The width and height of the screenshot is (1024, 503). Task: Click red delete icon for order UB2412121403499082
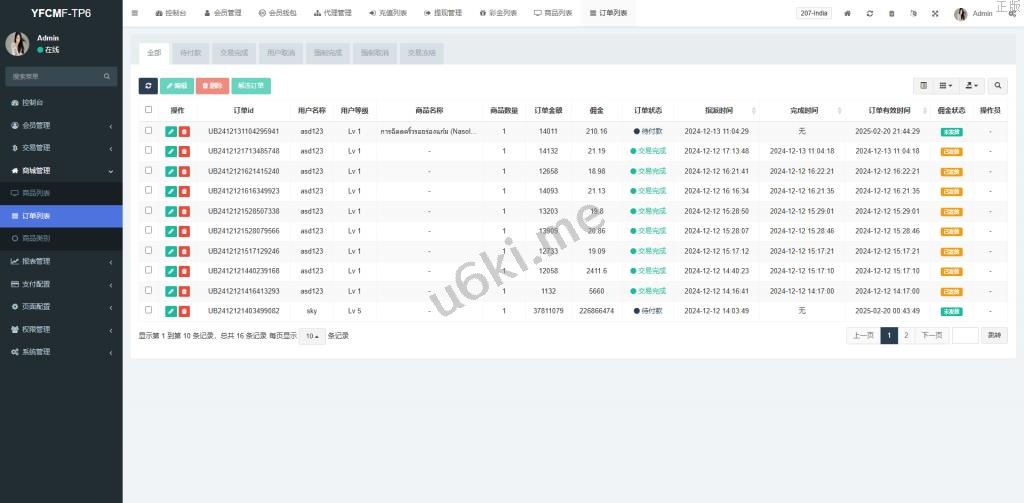coord(184,311)
